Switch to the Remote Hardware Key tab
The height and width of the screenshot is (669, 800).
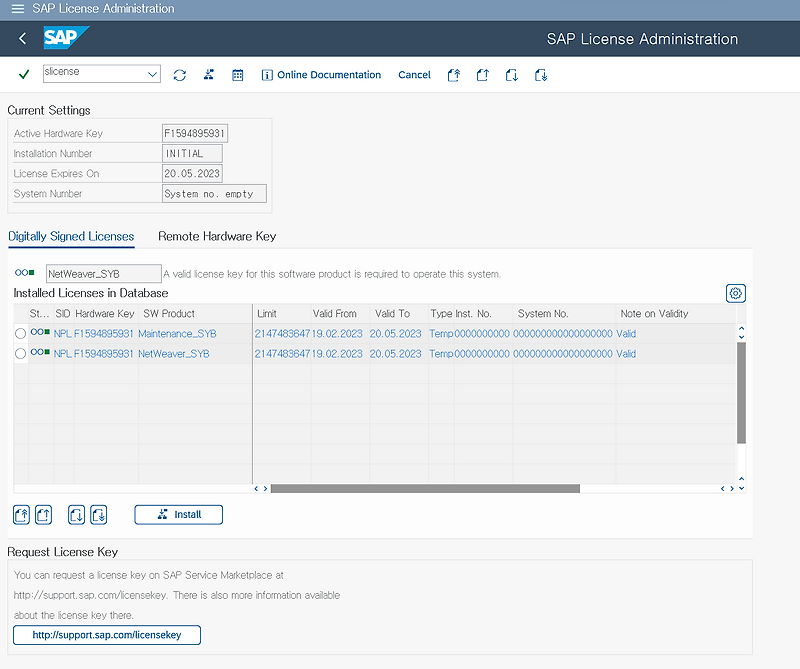[216, 237]
